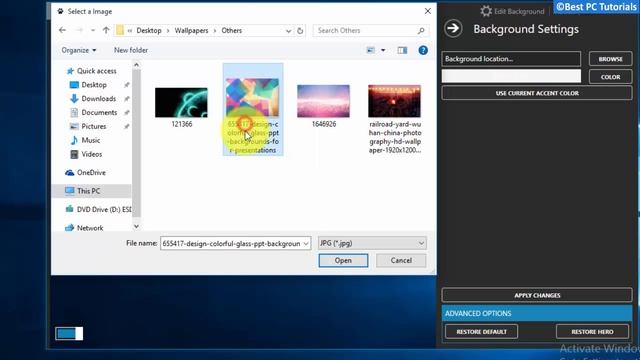Navigate up one folder level
This screenshot has width=640, height=360.
point(106,30)
